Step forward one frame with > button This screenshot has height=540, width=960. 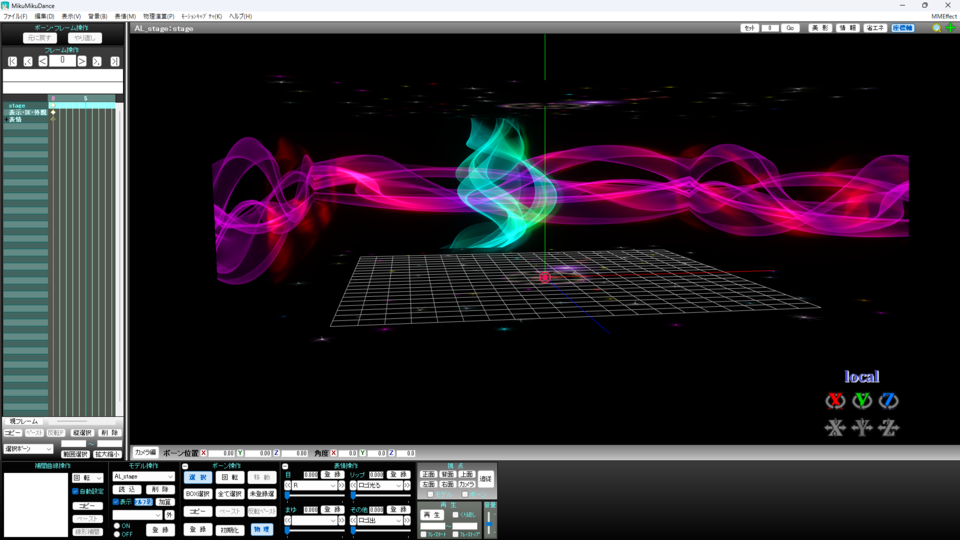pos(82,61)
